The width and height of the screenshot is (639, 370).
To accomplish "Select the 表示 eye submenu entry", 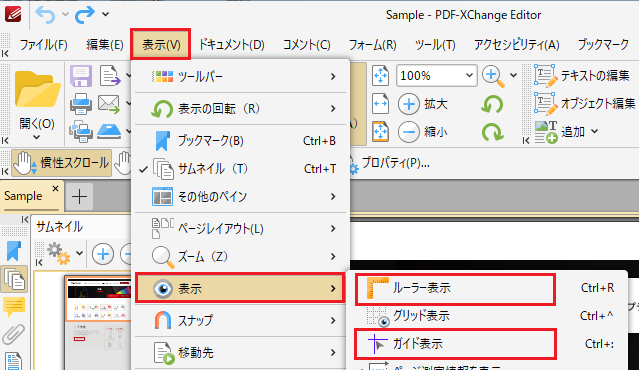I will pyautogui.click(x=240, y=288).
